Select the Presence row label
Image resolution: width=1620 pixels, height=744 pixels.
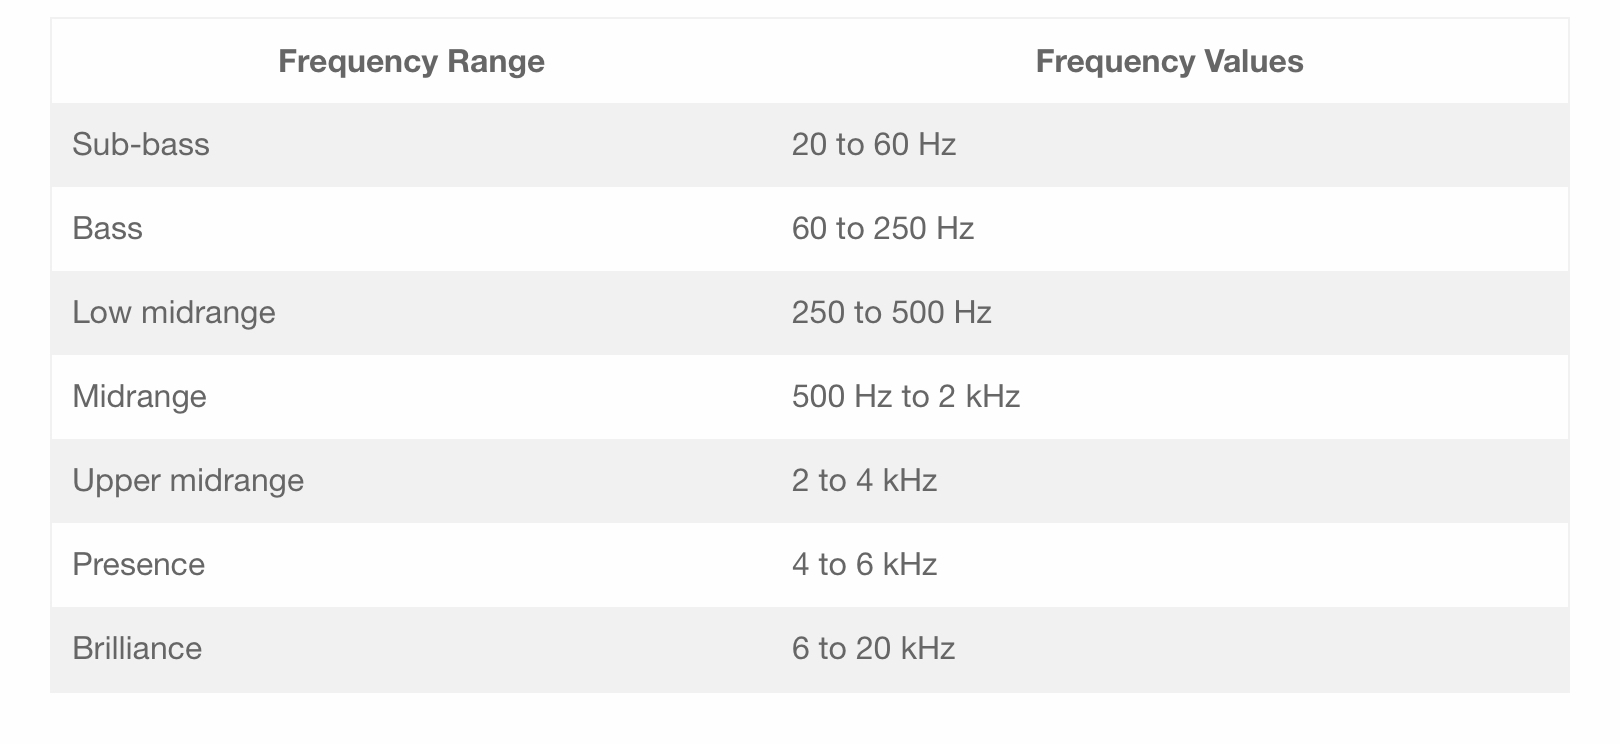[138, 565]
